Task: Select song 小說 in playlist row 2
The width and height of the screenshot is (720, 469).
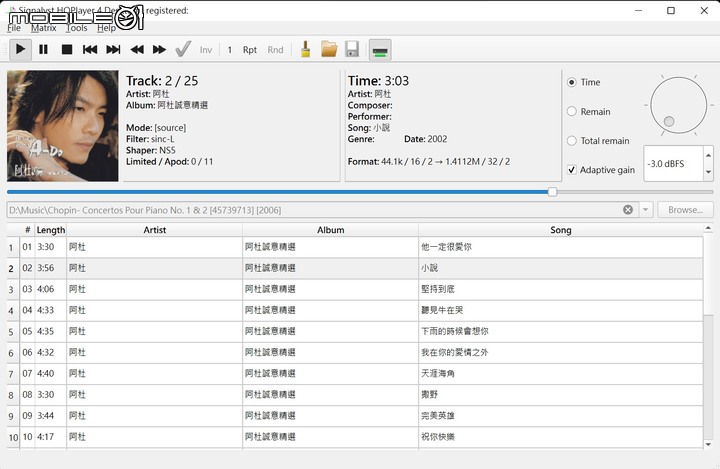Action: [x=429, y=268]
